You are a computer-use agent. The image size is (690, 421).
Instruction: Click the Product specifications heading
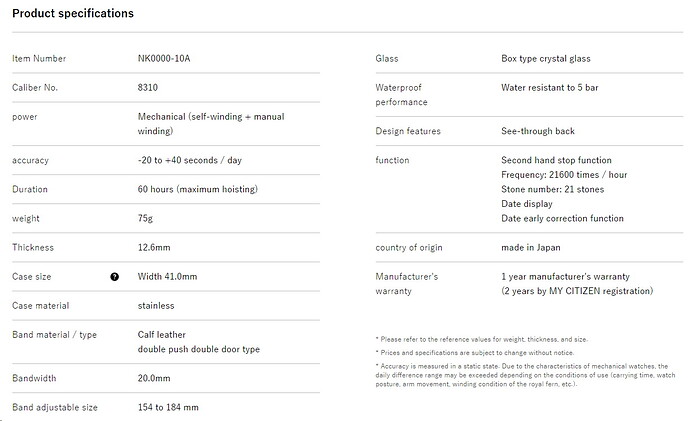click(73, 14)
